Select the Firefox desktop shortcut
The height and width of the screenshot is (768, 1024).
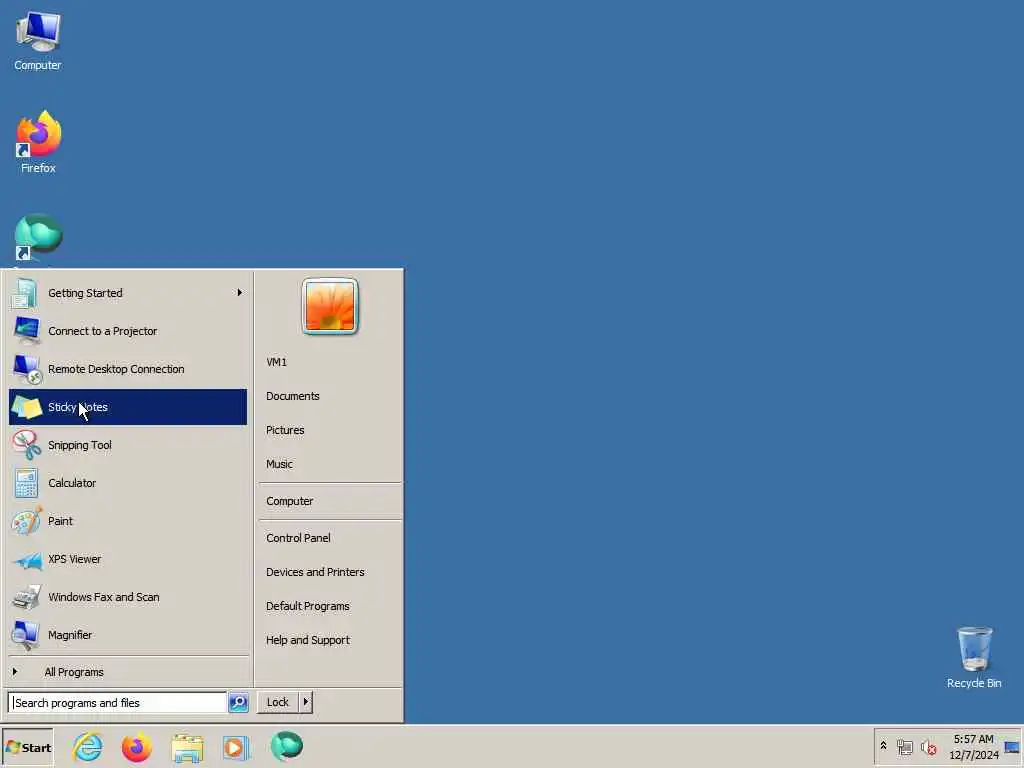click(38, 142)
